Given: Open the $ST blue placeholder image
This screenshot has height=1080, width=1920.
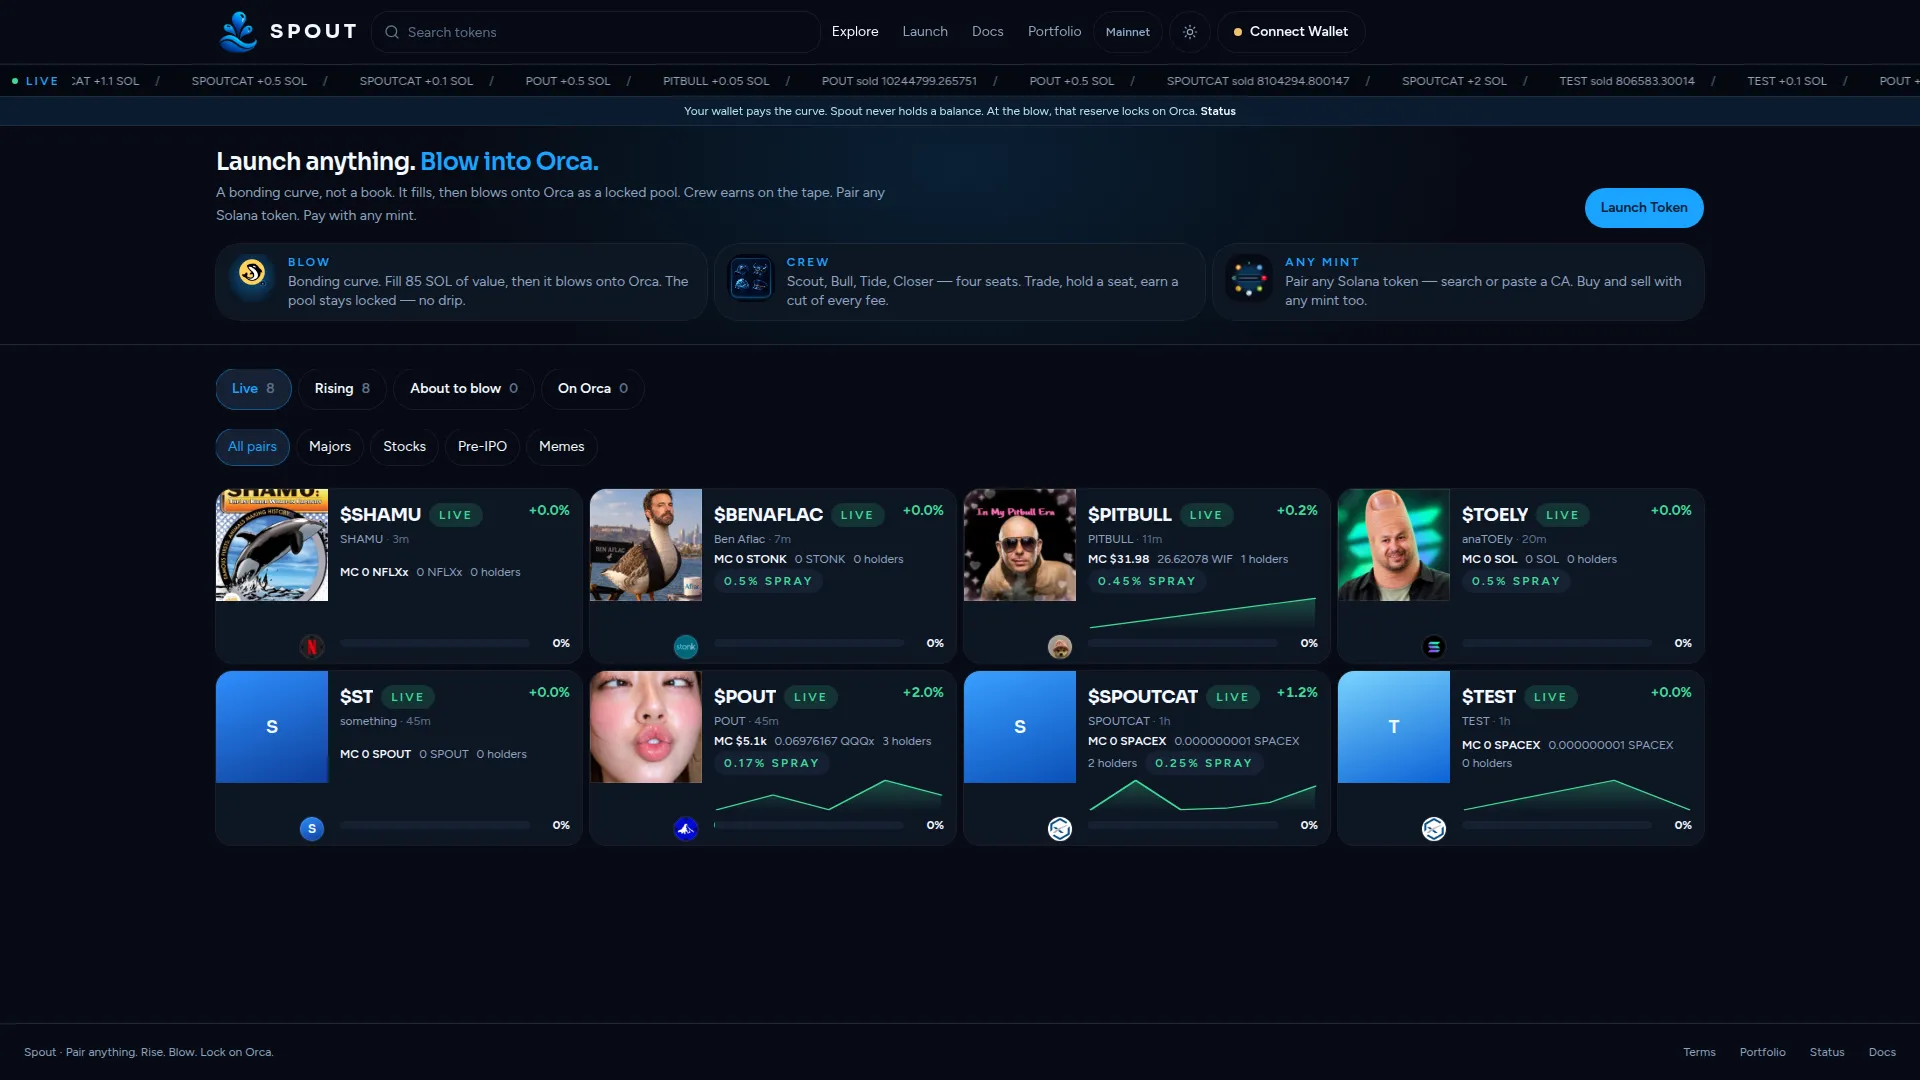Looking at the screenshot, I should tap(272, 727).
